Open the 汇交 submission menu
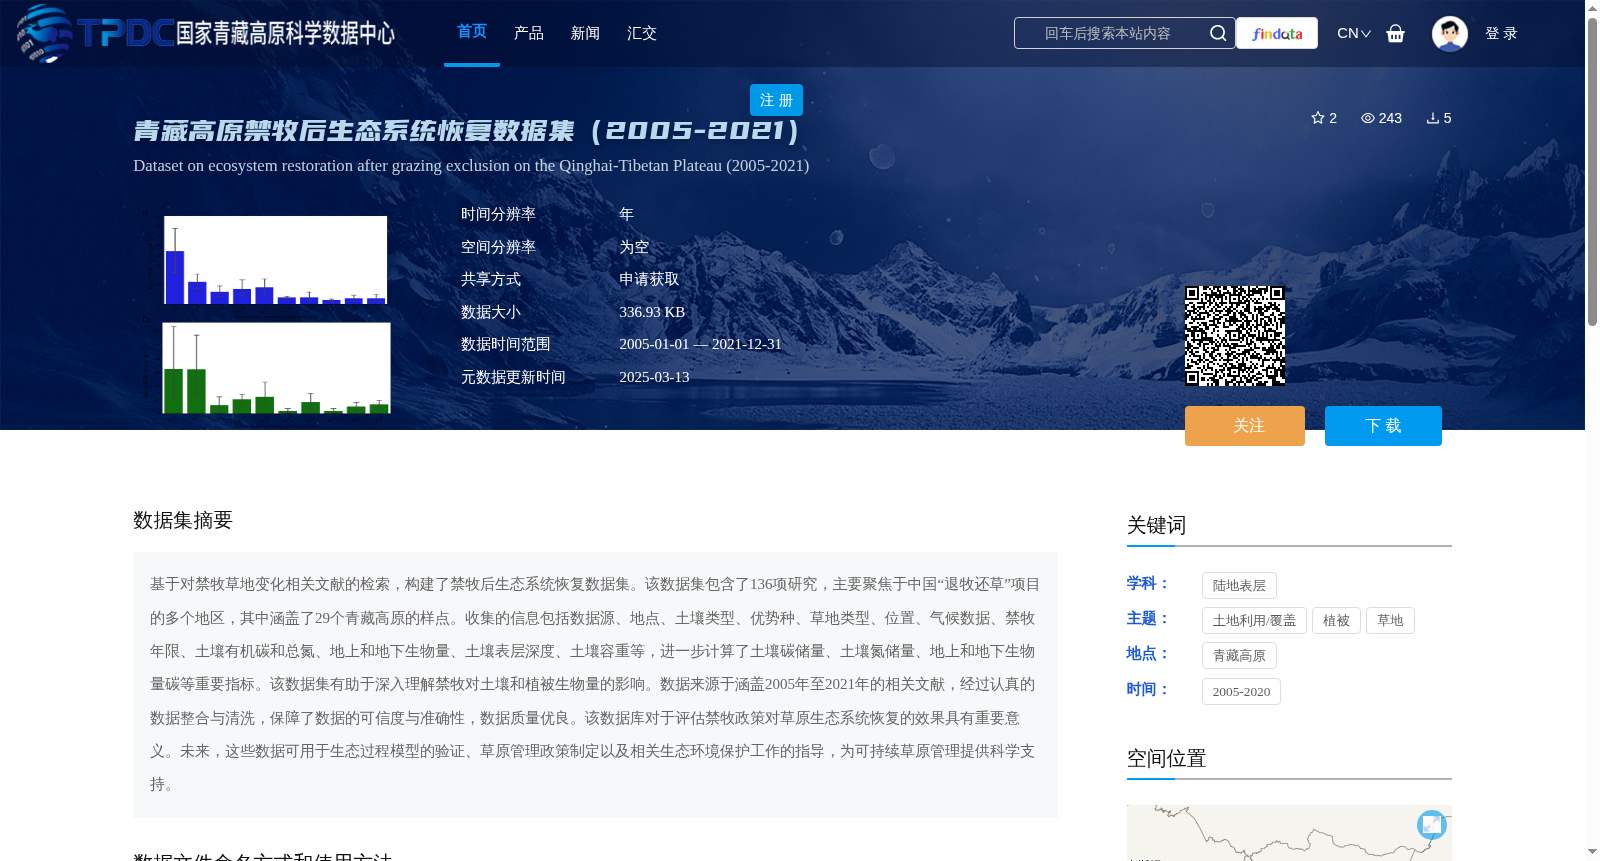This screenshot has height=861, width=1600. [642, 33]
